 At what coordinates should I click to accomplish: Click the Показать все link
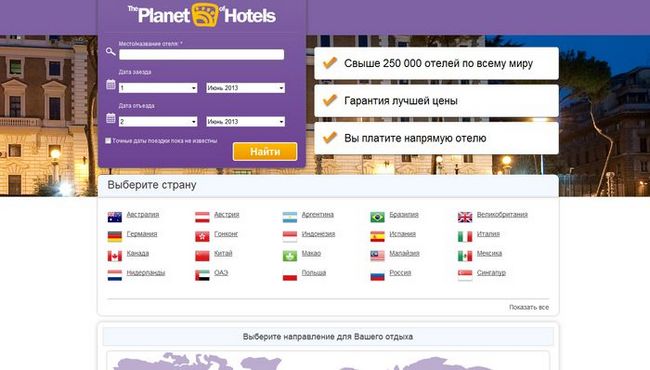coord(529,307)
